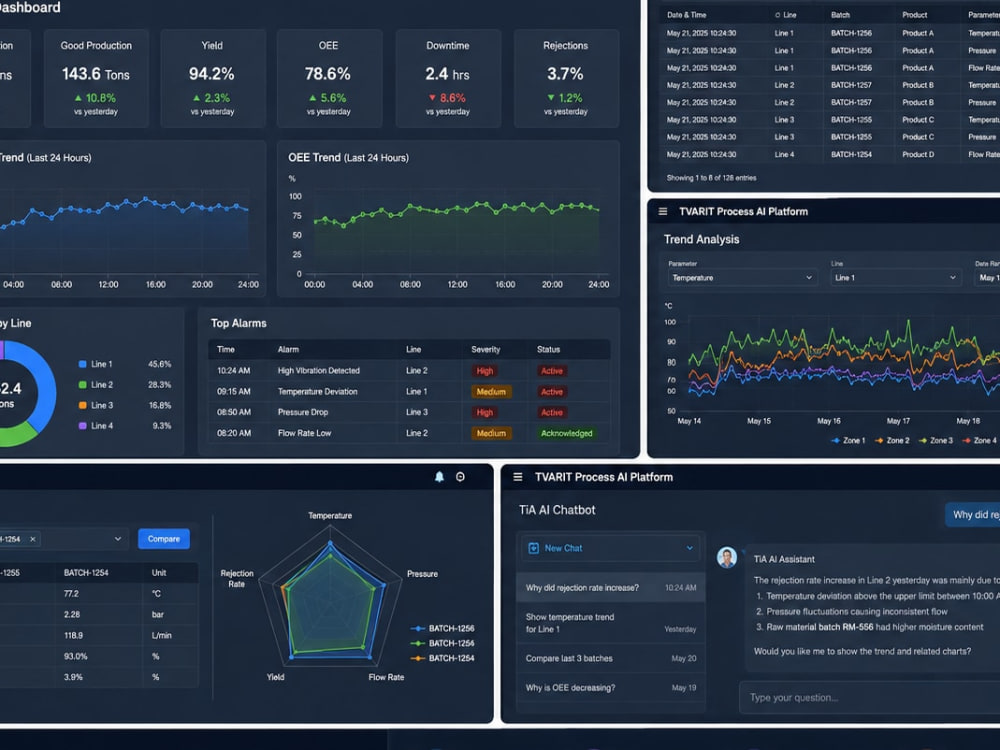Click the Severity column header
This screenshot has height=750, width=1000.
click(x=485, y=349)
